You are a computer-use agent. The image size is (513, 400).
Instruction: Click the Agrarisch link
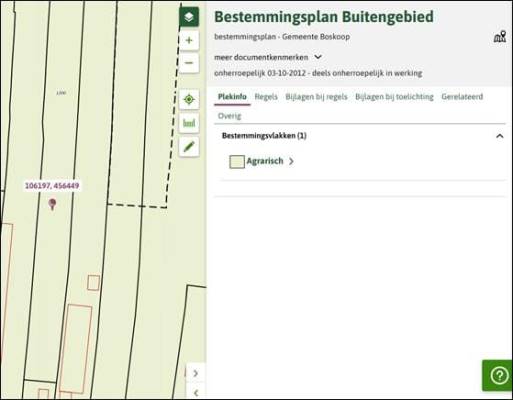[x=265, y=161]
